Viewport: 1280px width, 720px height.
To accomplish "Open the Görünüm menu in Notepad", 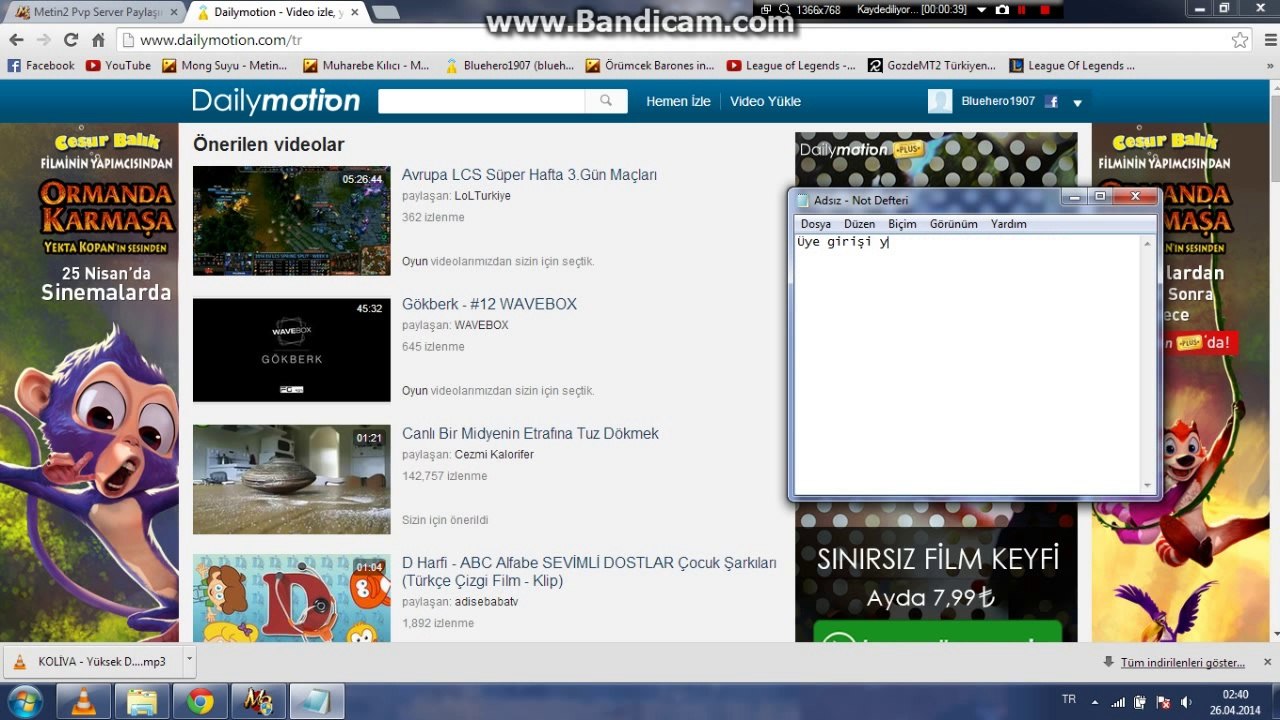I will pyautogui.click(x=954, y=224).
